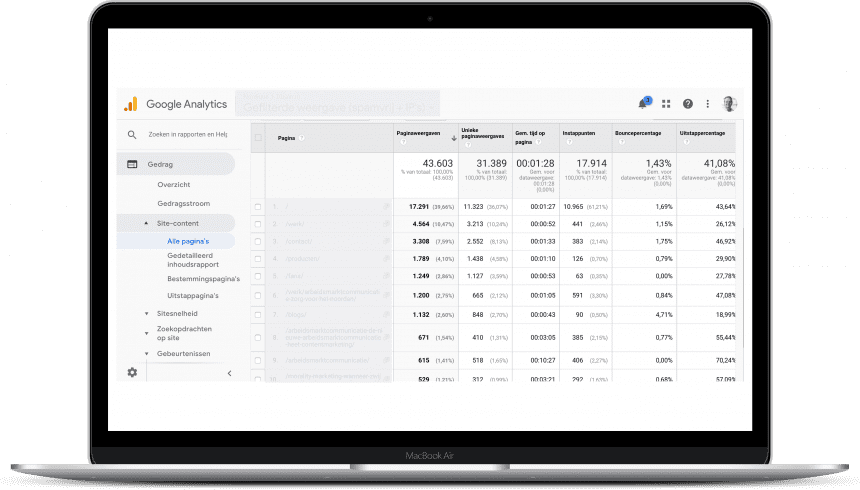Image resolution: width=860 pixels, height=490 pixels.
Task: Collapse the sidebar with the left chevron
Action: coord(229,373)
